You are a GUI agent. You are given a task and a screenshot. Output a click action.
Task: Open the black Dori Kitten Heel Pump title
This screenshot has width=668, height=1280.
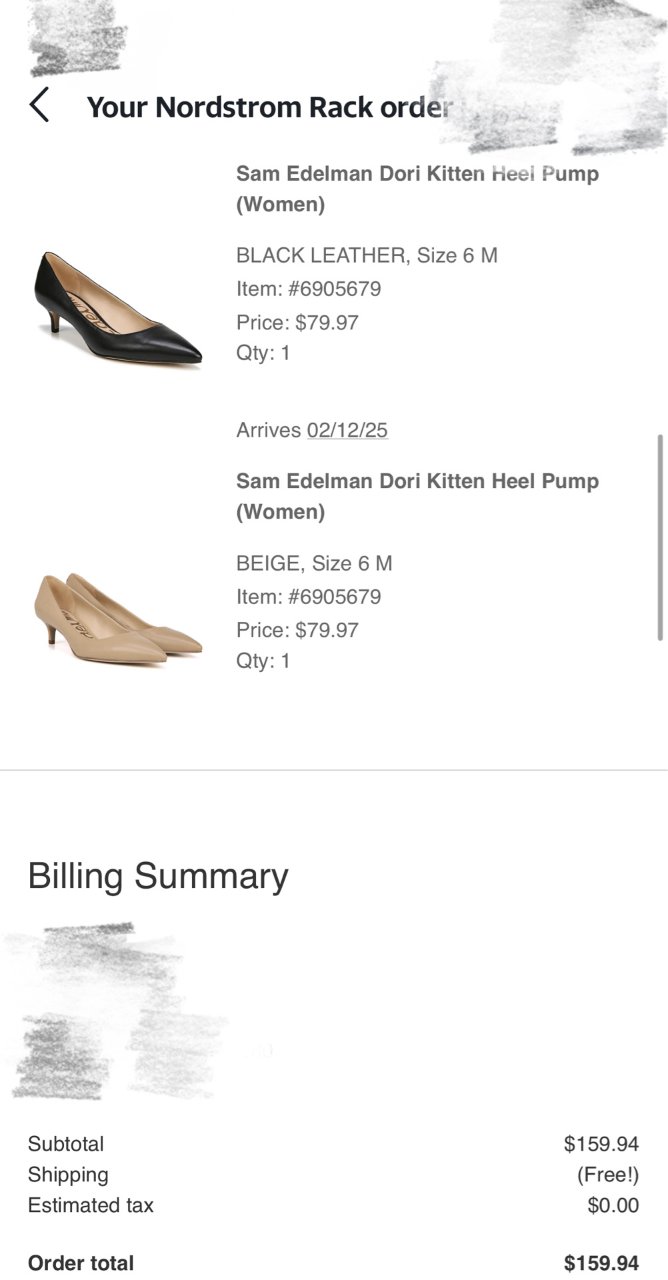pyautogui.click(x=417, y=189)
